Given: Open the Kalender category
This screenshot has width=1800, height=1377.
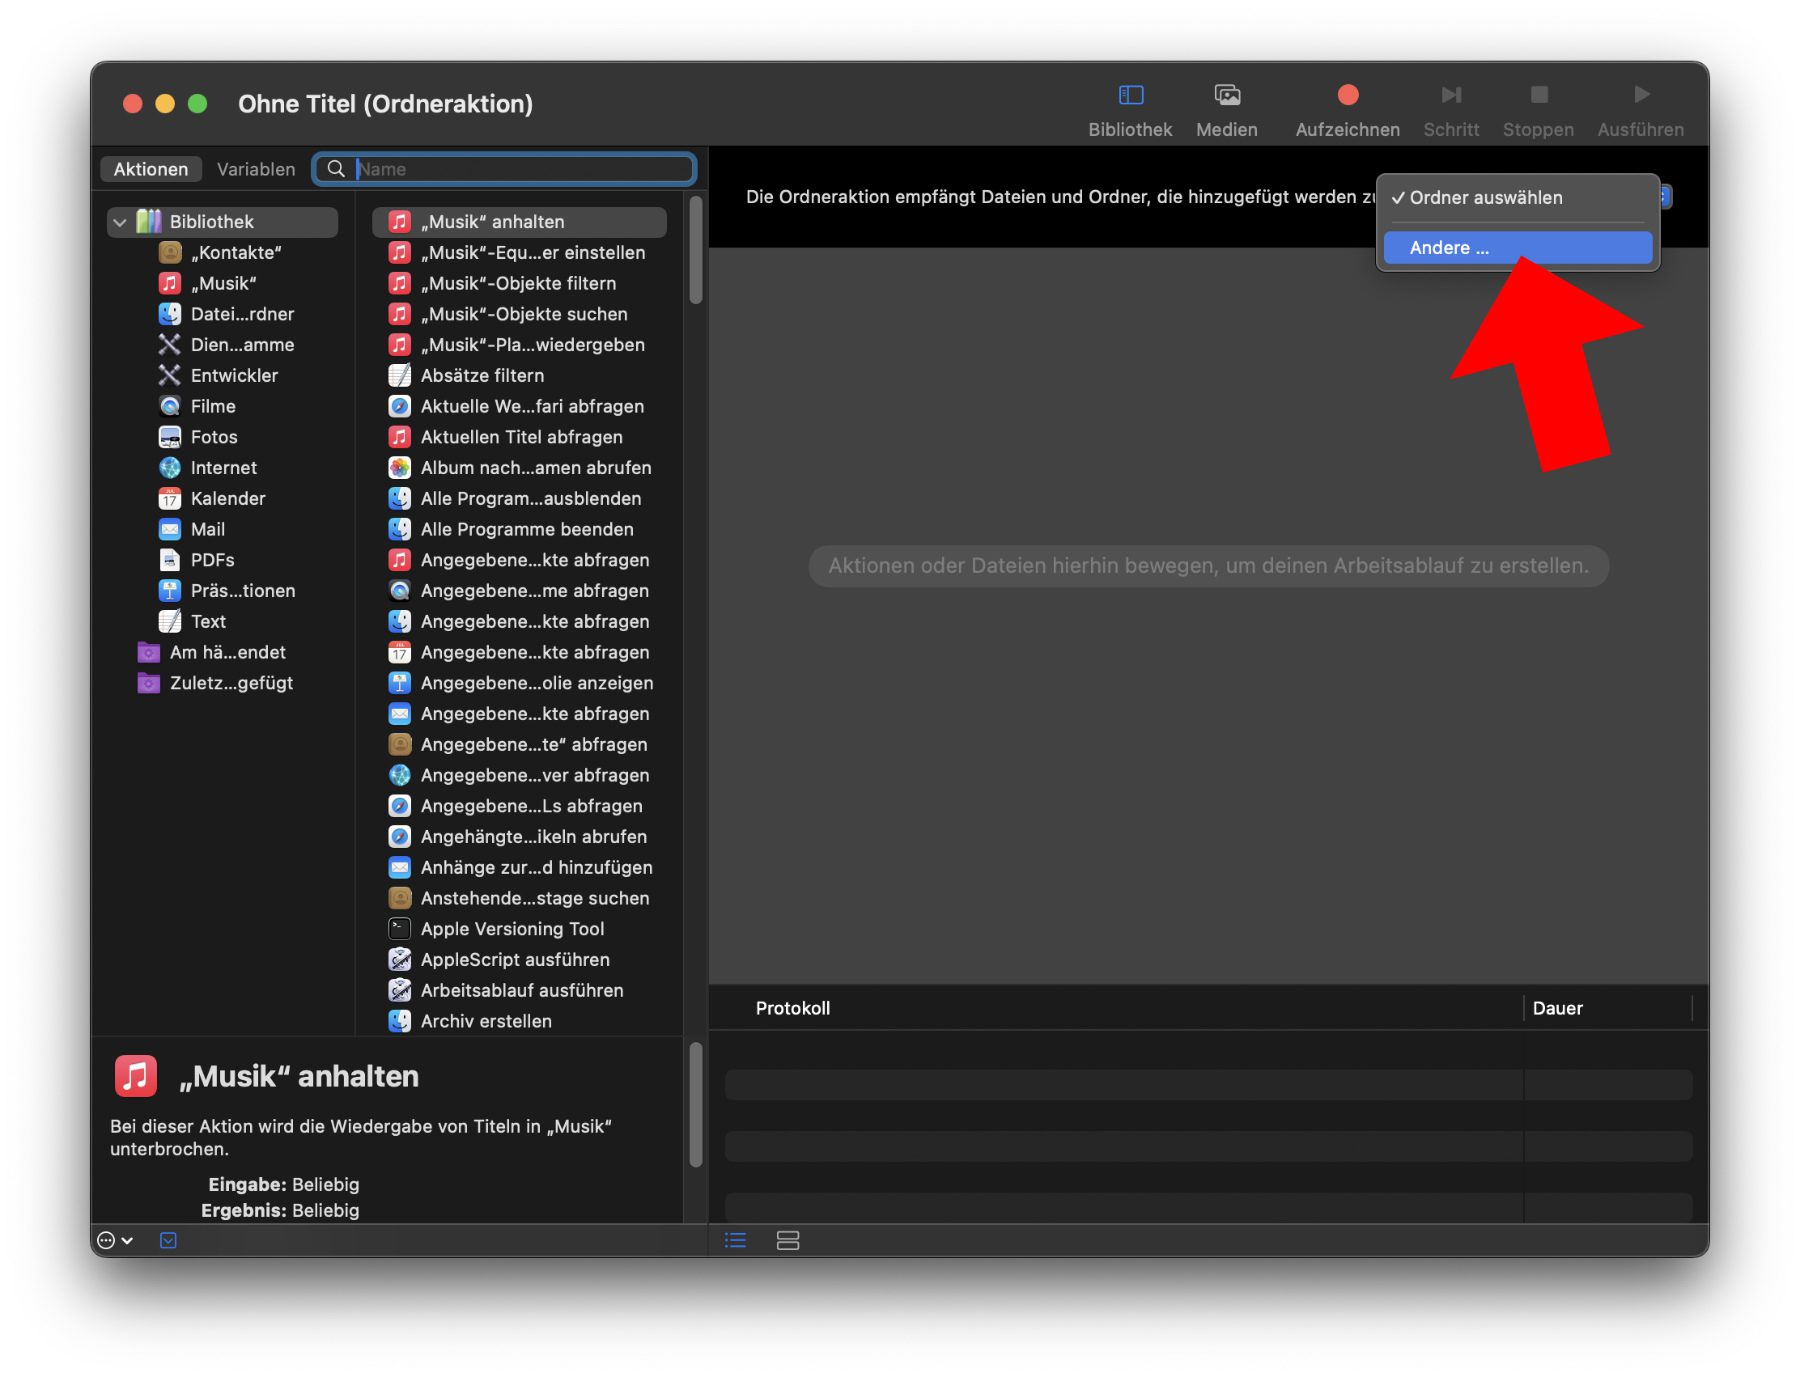Looking at the screenshot, I should (227, 499).
